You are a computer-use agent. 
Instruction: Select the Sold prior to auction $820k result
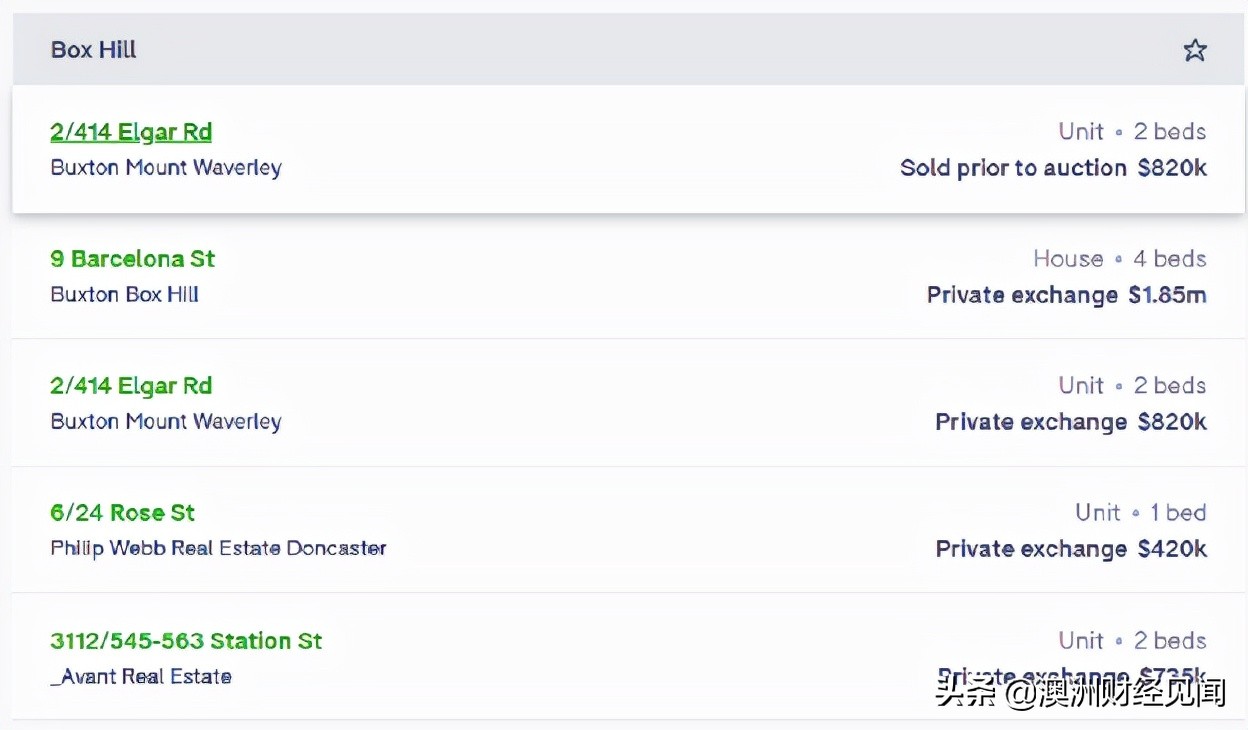pyautogui.click(x=1053, y=168)
